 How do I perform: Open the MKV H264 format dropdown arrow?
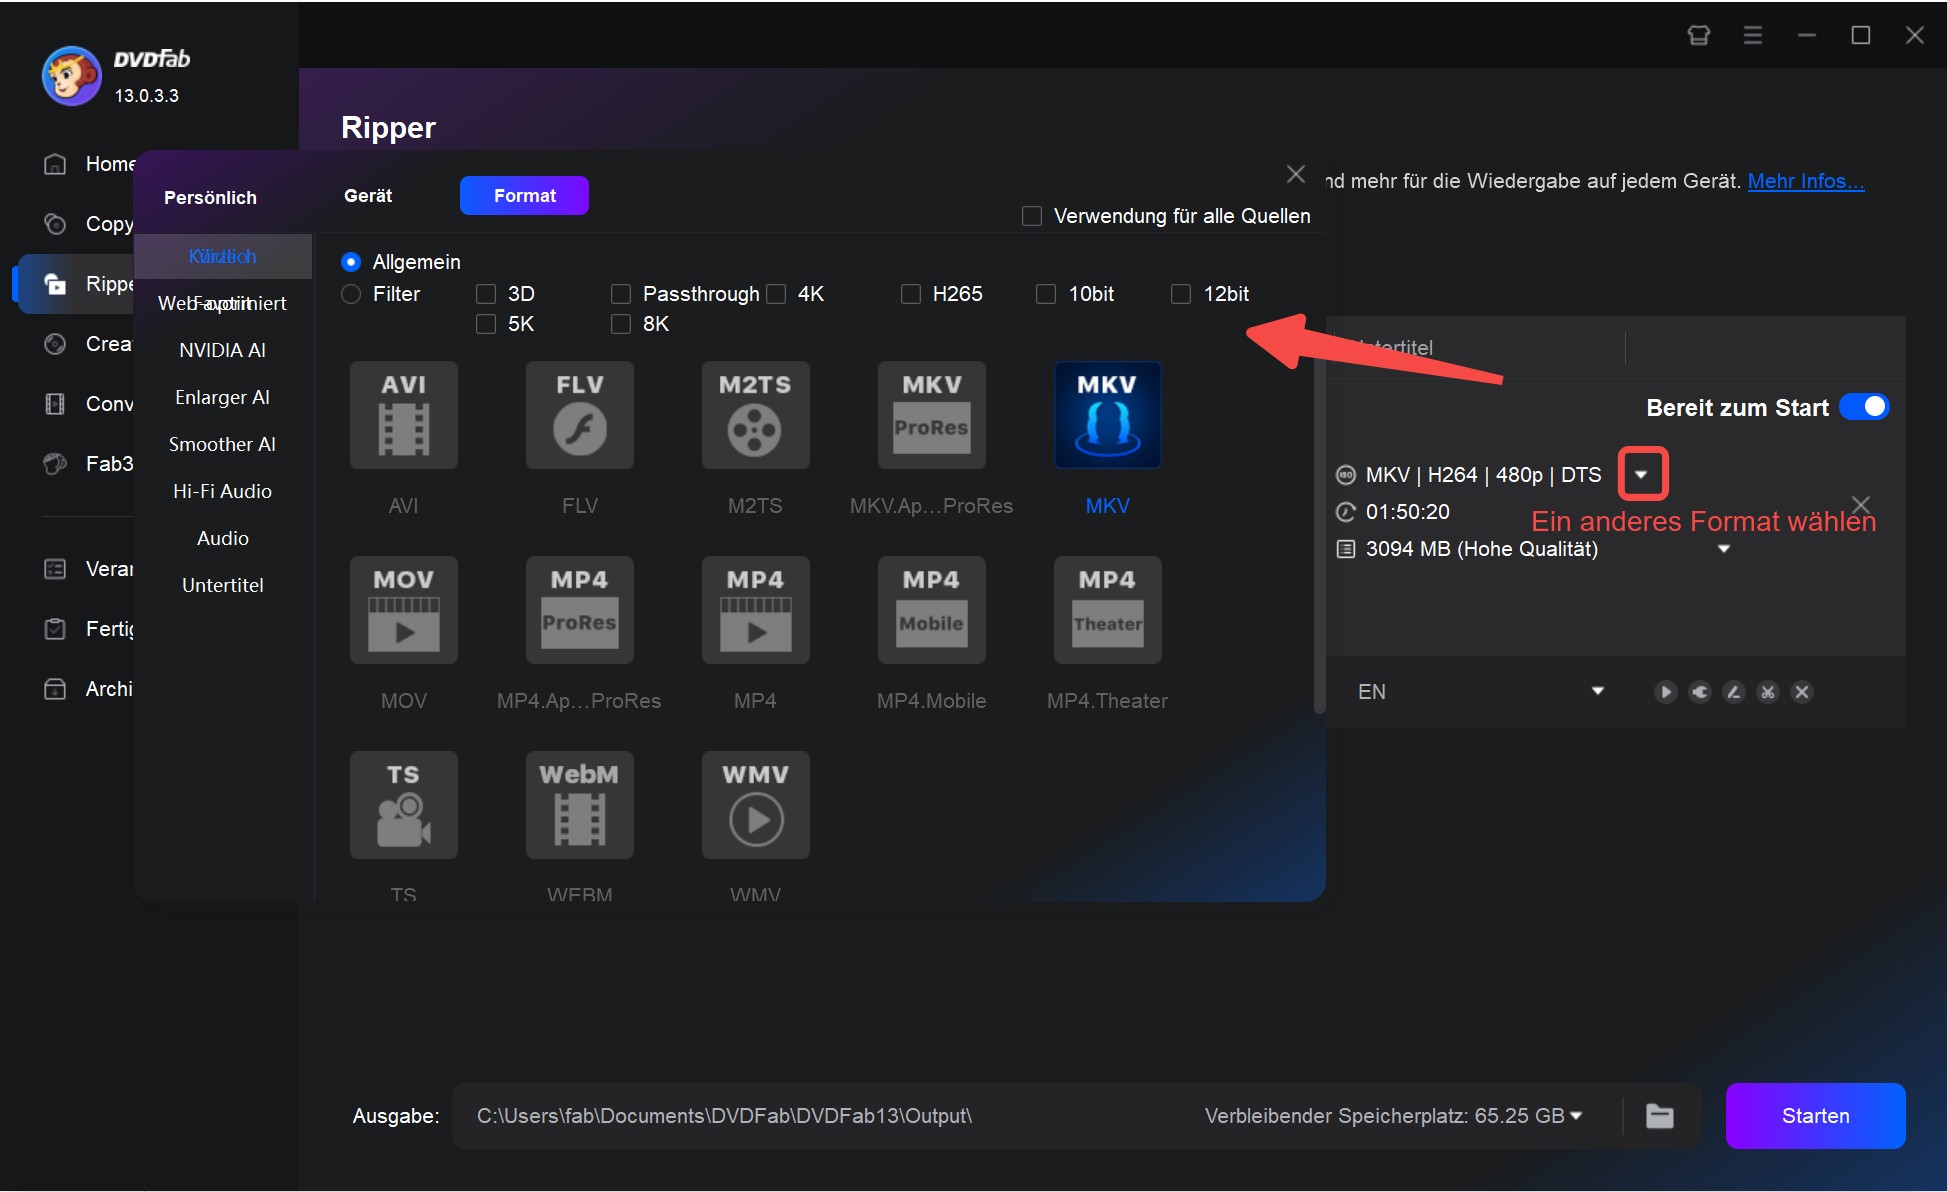1641,474
